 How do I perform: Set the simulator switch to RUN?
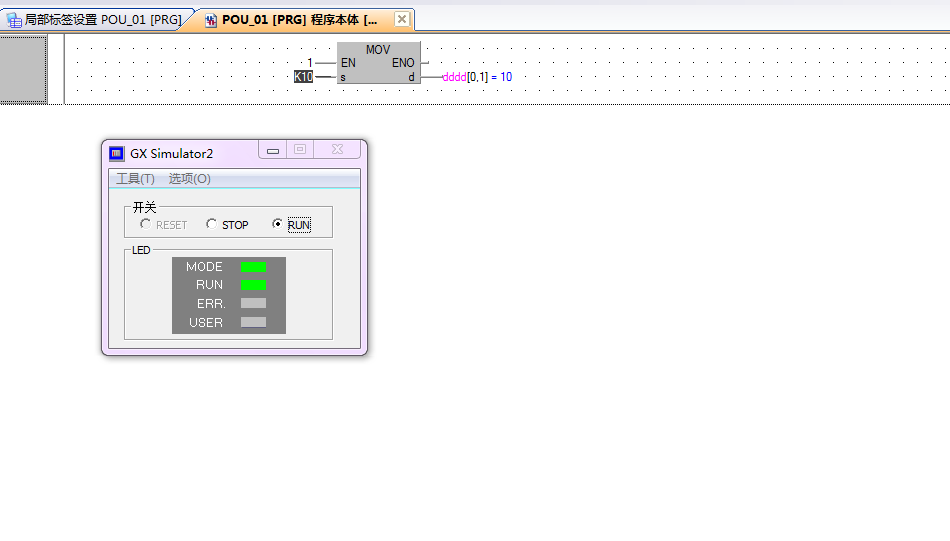[x=278, y=224]
